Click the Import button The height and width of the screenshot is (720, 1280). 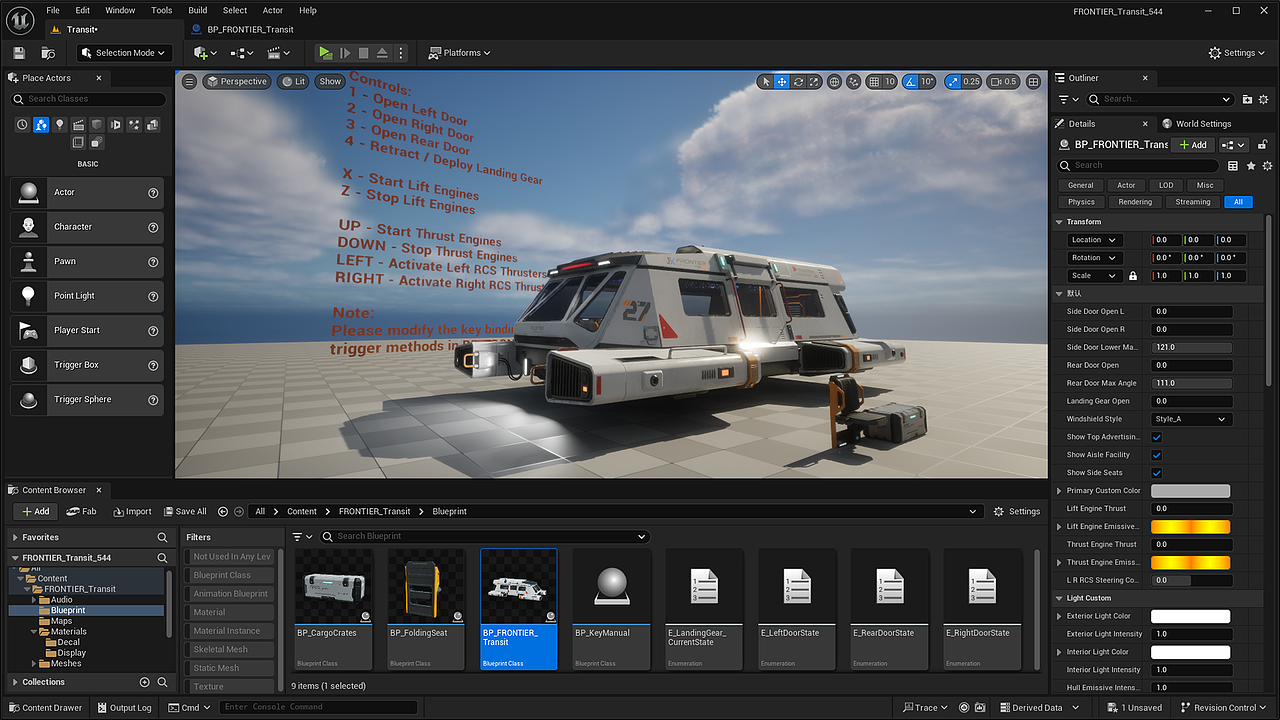[132, 511]
